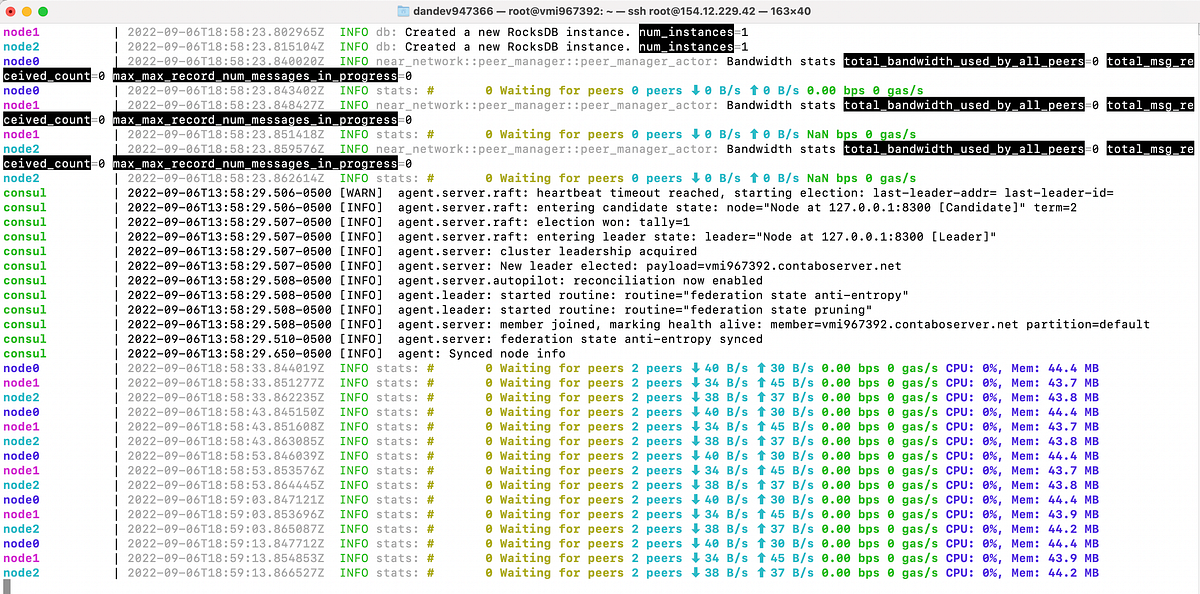Click 'INFO' on the 18:58:23.815104Z row
Screen dimensions: 1200x594
tap(354, 47)
